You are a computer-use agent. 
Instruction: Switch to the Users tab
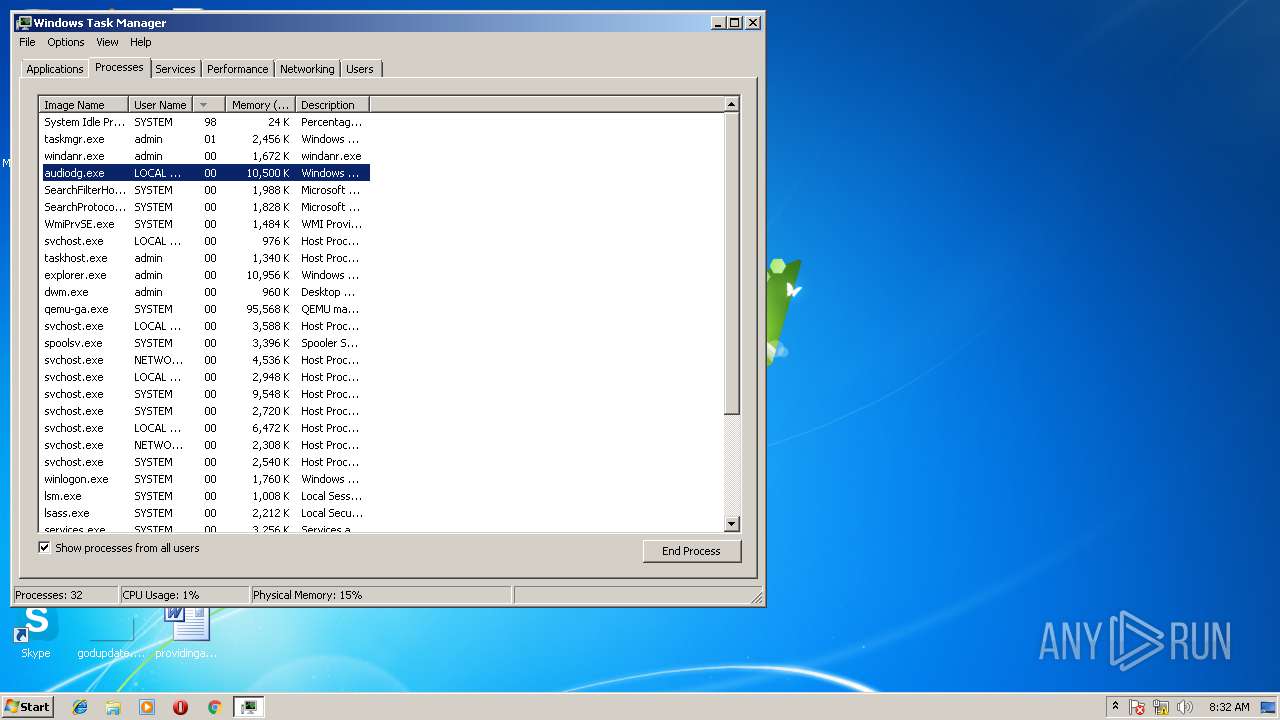(360, 69)
